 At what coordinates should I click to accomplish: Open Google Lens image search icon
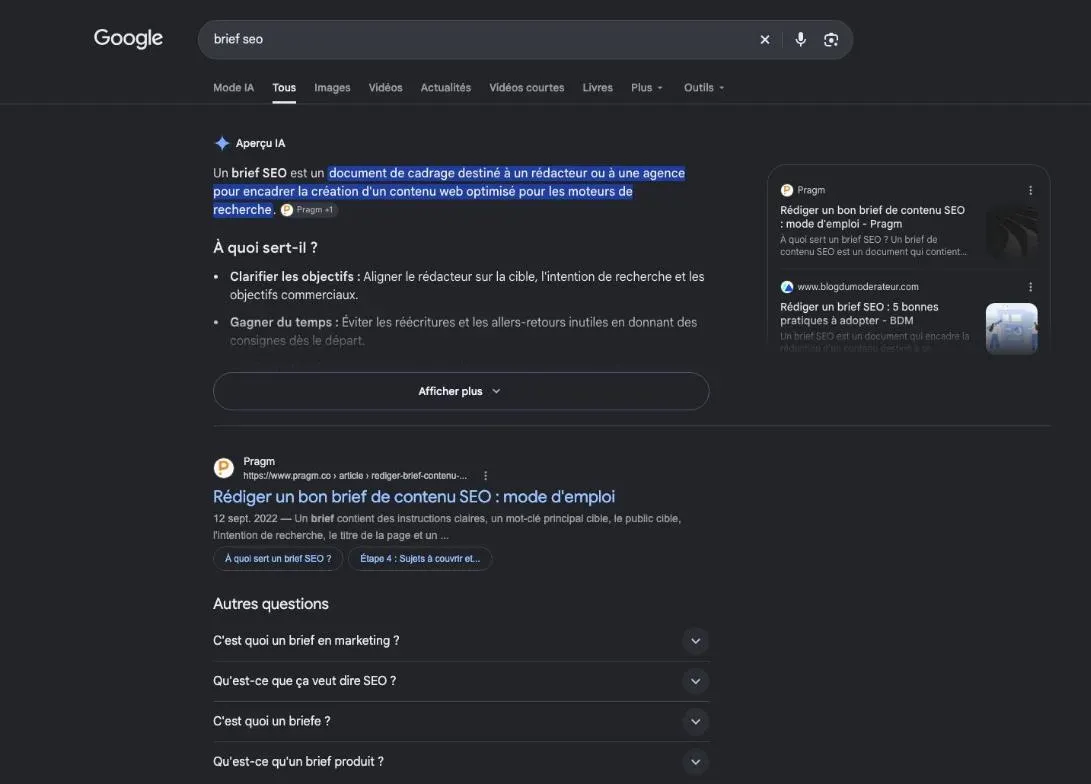(x=831, y=40)
